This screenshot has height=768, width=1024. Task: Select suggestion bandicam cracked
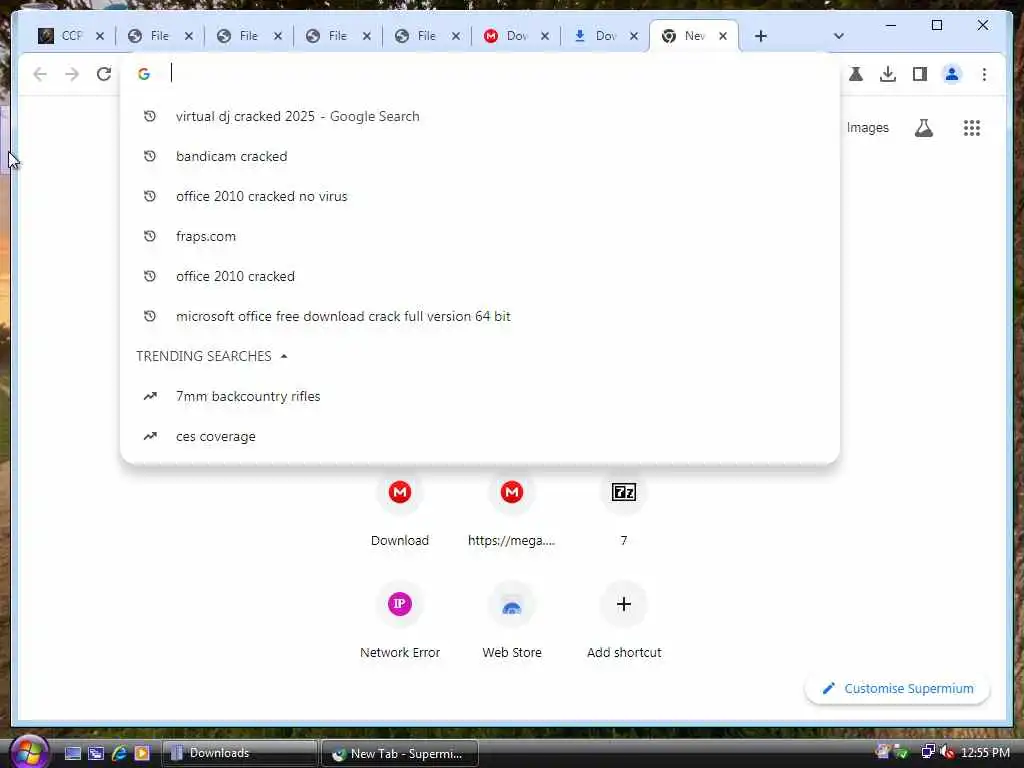(480, 156)
